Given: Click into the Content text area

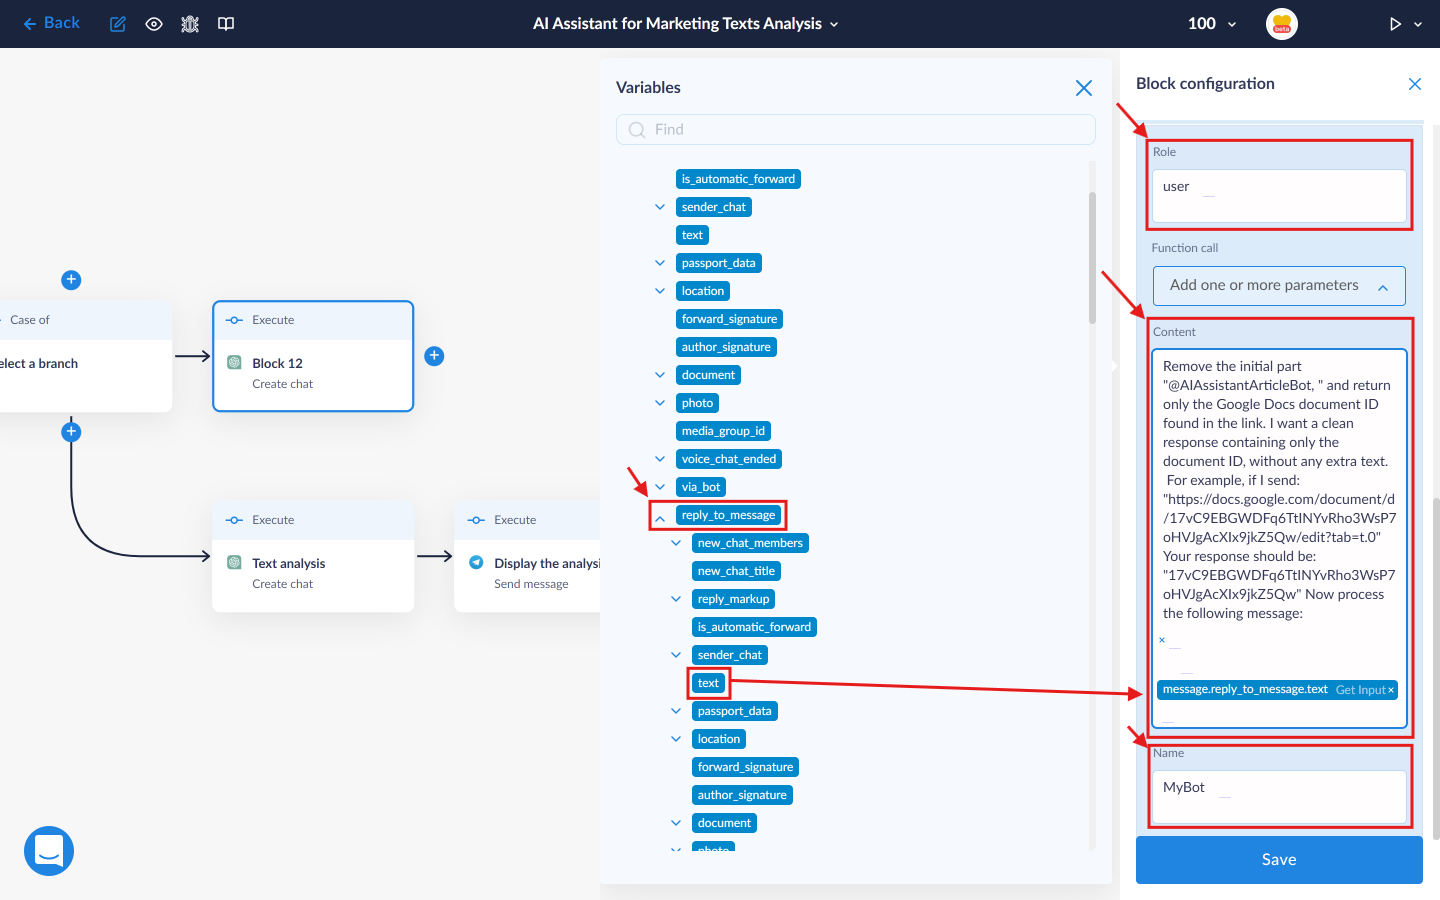Looking at the screenshot, I should pyautogui.click(x=1279, y=538).
